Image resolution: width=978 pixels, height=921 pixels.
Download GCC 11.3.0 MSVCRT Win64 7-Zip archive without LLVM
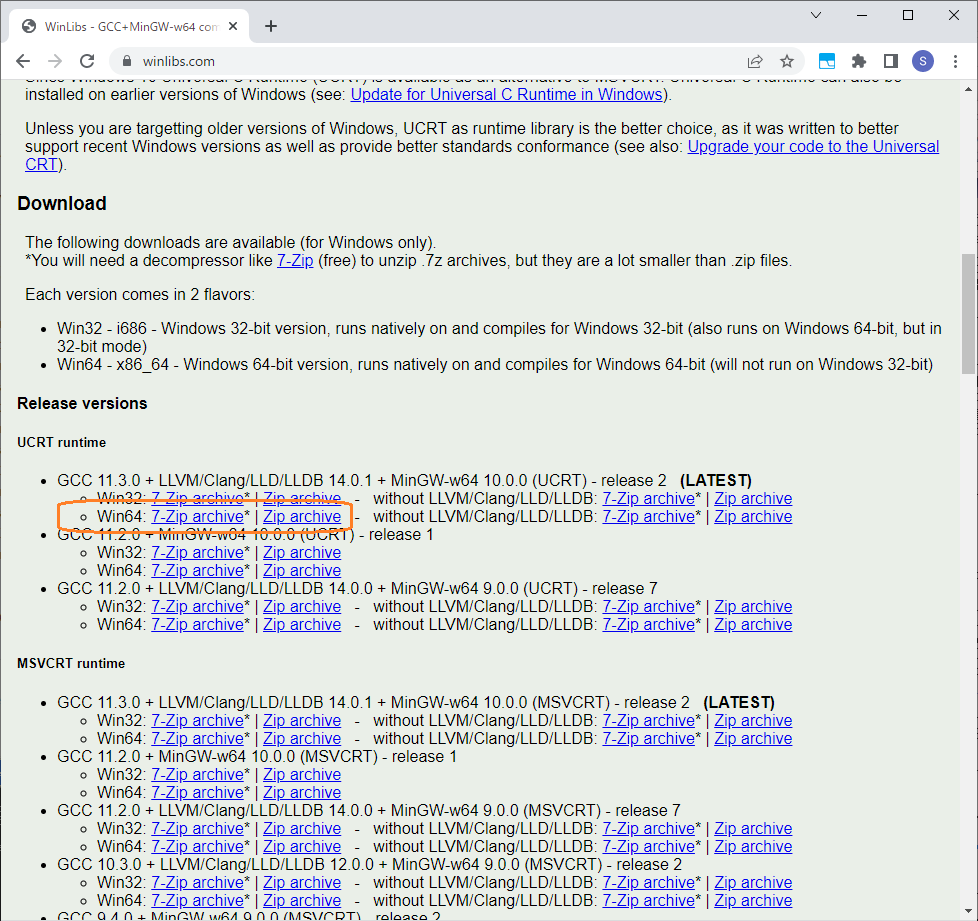click(x=649, y=739)
